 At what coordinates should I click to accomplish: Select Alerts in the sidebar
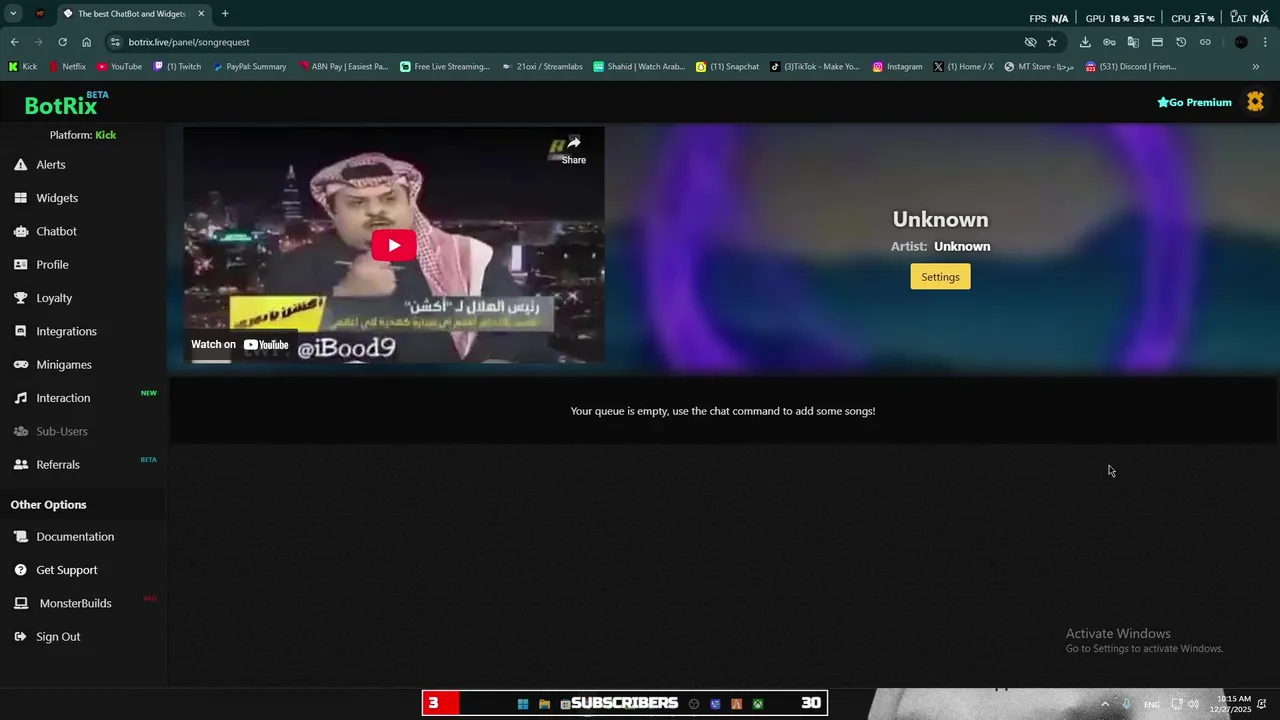click(51, 165)
